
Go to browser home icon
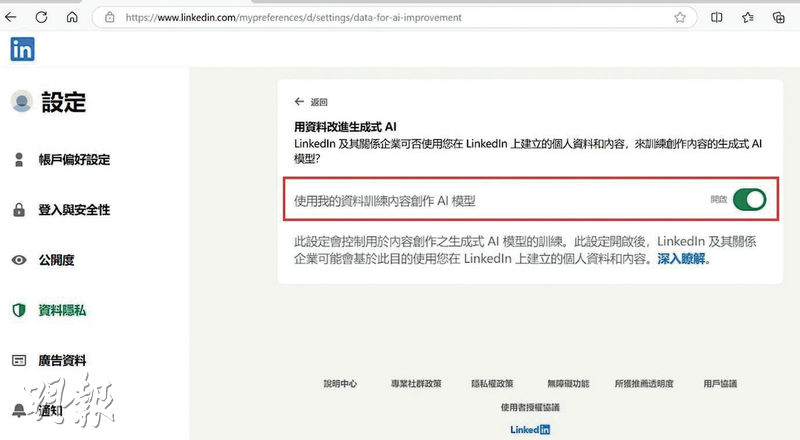point(72,17)
